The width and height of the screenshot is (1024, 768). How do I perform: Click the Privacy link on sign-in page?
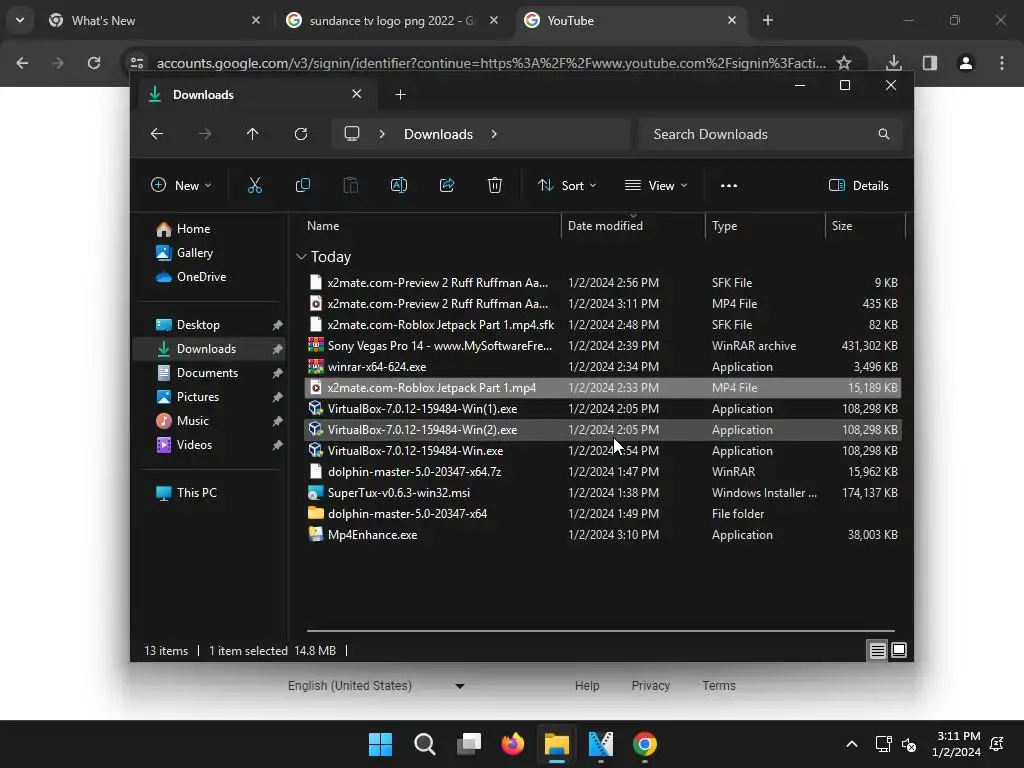click(650, 686)
